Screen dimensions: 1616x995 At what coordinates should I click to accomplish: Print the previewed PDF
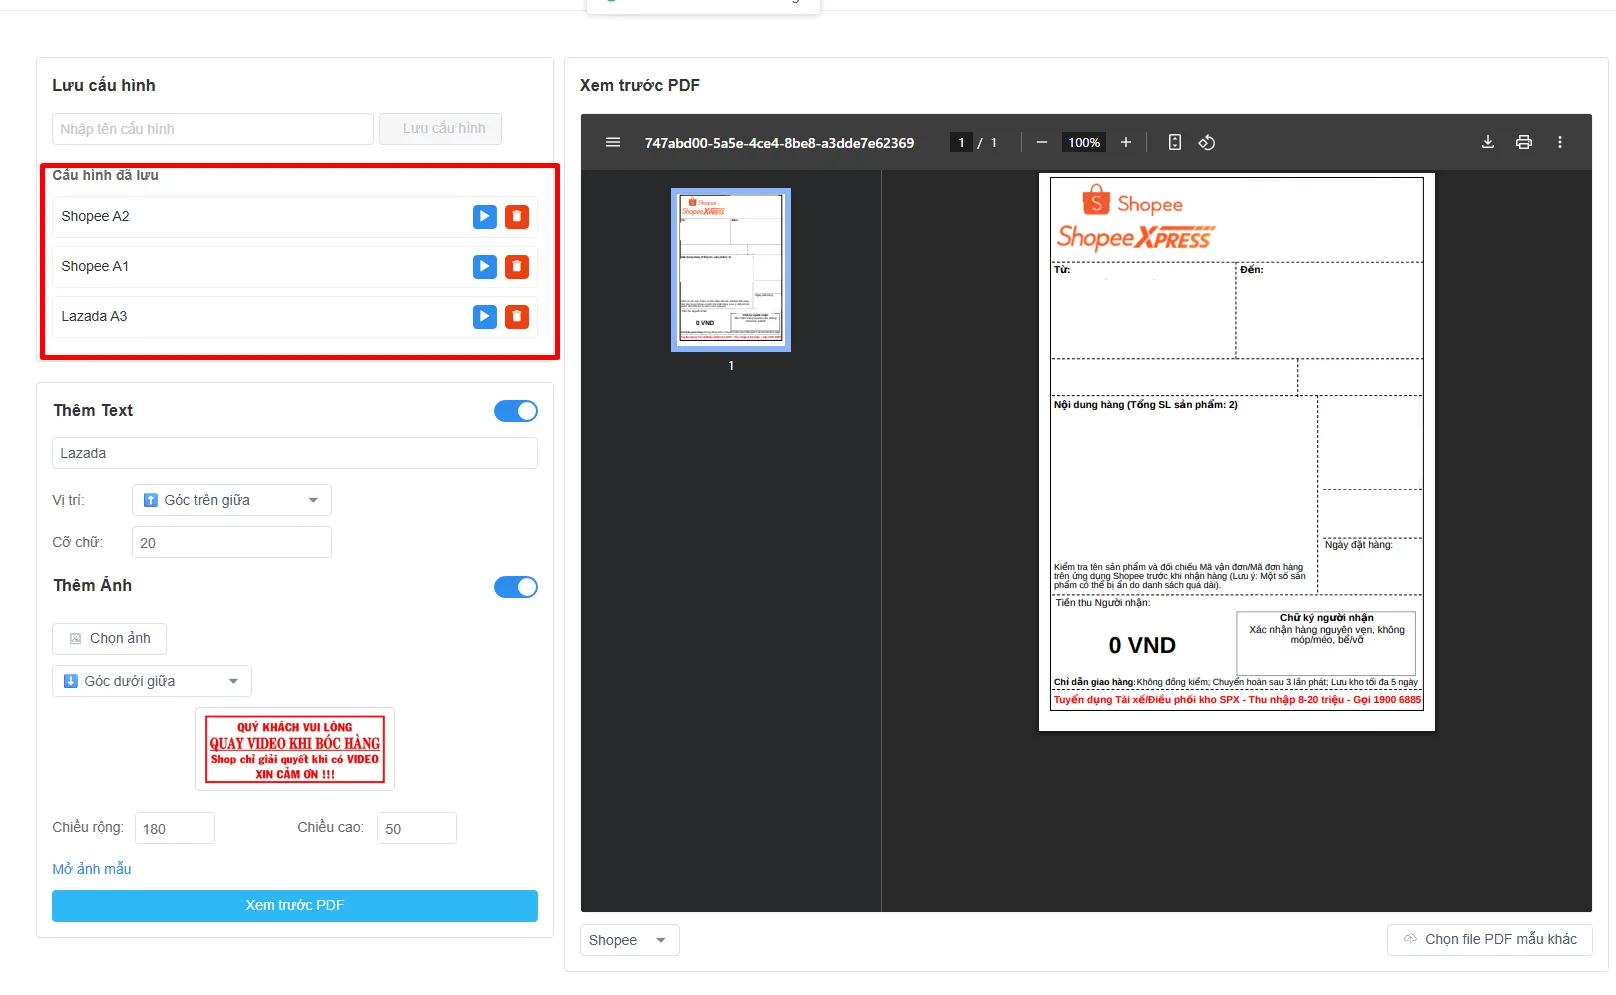(x=1524, y=143)
